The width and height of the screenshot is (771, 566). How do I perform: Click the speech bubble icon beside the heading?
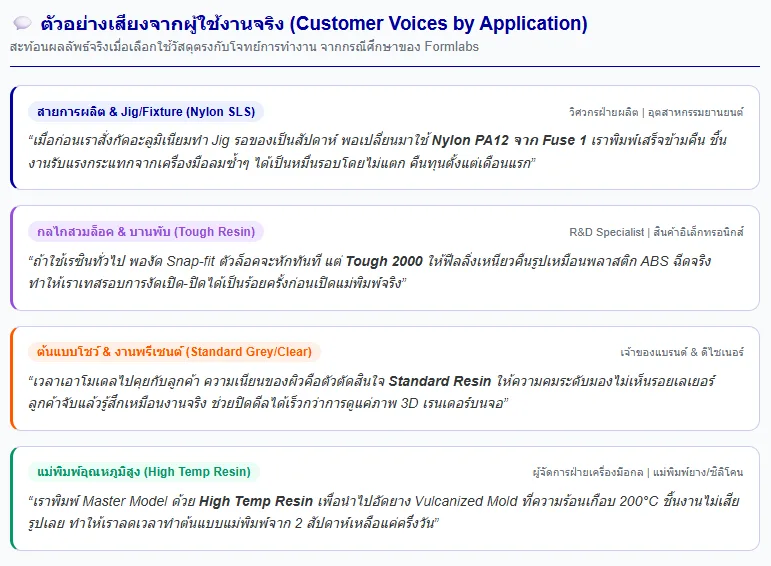[22, 23]
